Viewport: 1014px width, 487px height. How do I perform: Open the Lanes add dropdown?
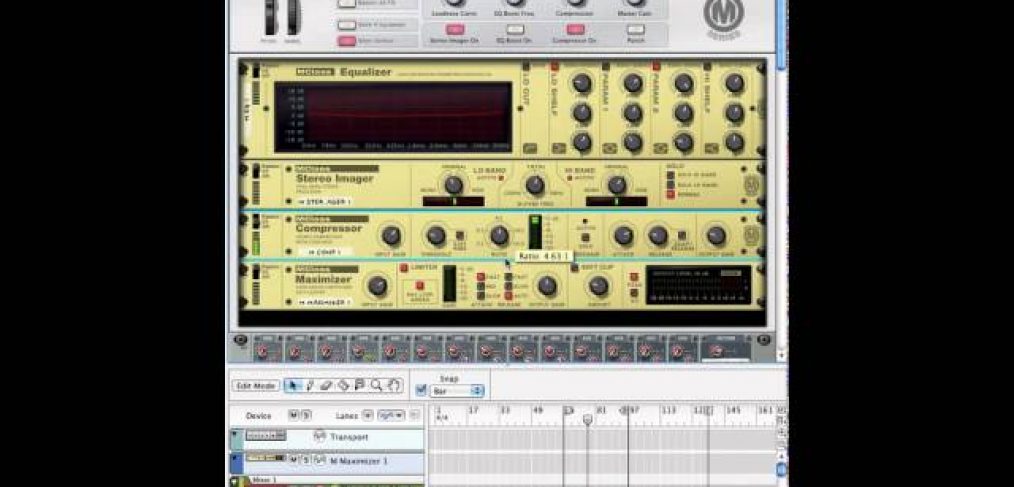pyautogui.click(x=367, y=415)
